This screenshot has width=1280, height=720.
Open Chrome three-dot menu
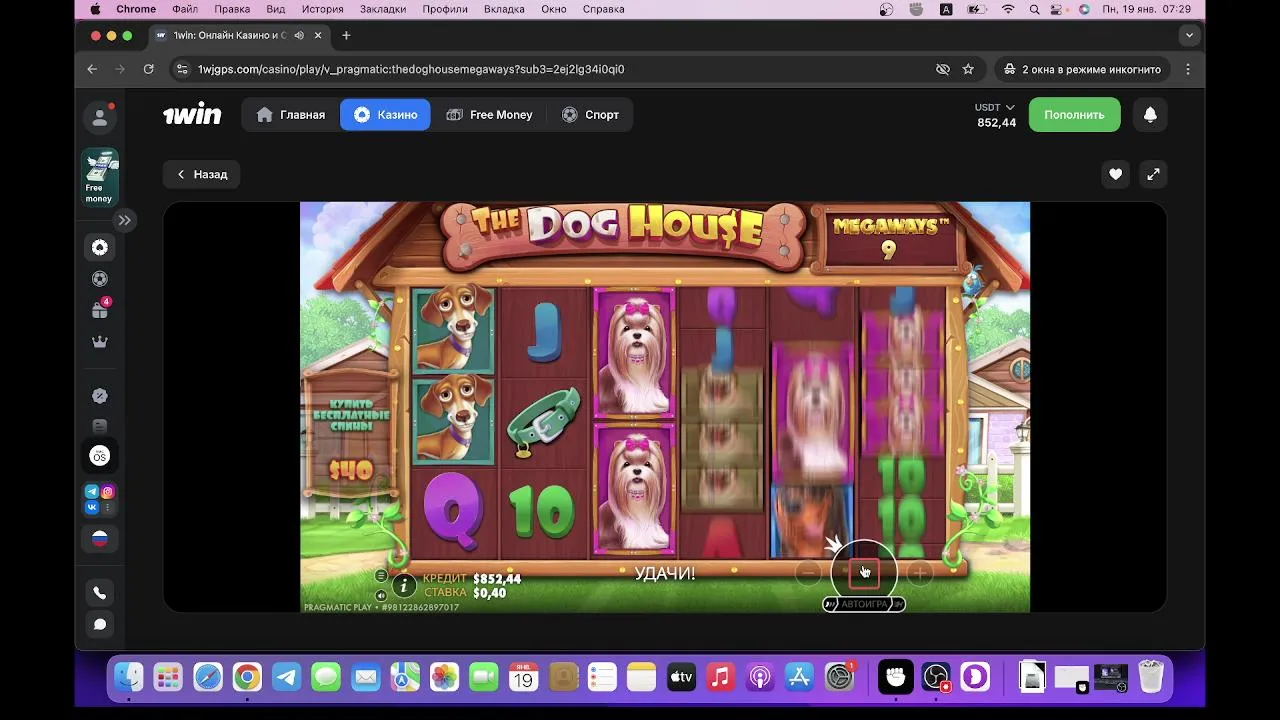point(1188,69)
